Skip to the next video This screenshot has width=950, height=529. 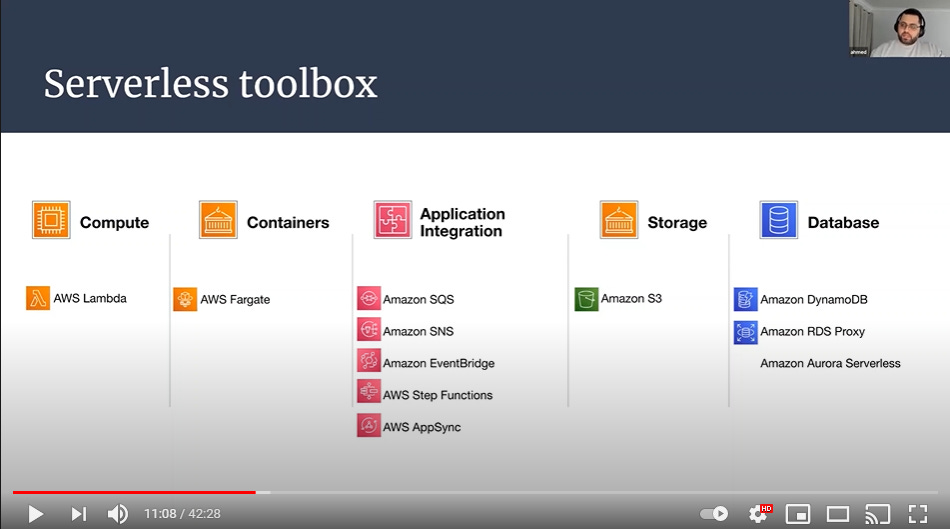(x=79, y=514)
